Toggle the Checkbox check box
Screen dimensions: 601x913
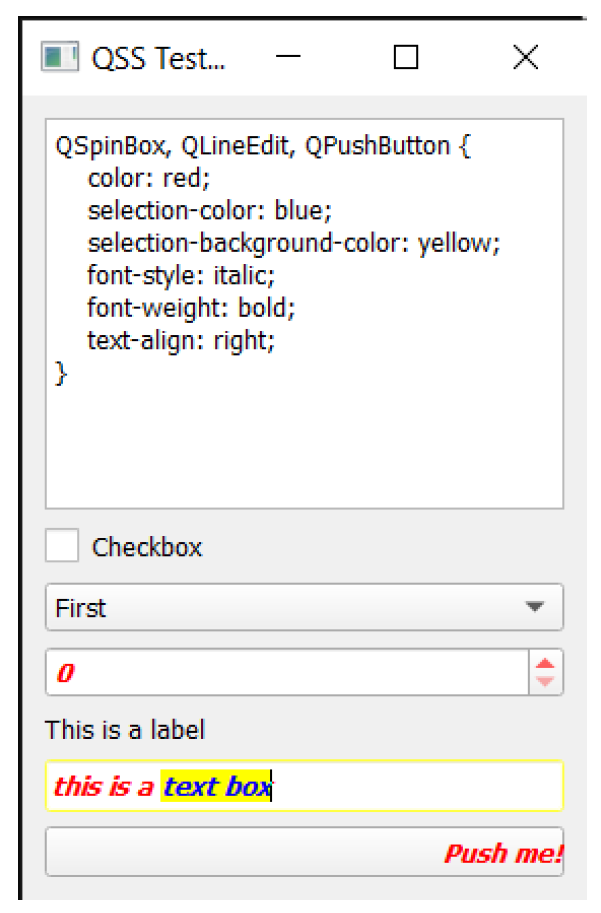[62, 545]
